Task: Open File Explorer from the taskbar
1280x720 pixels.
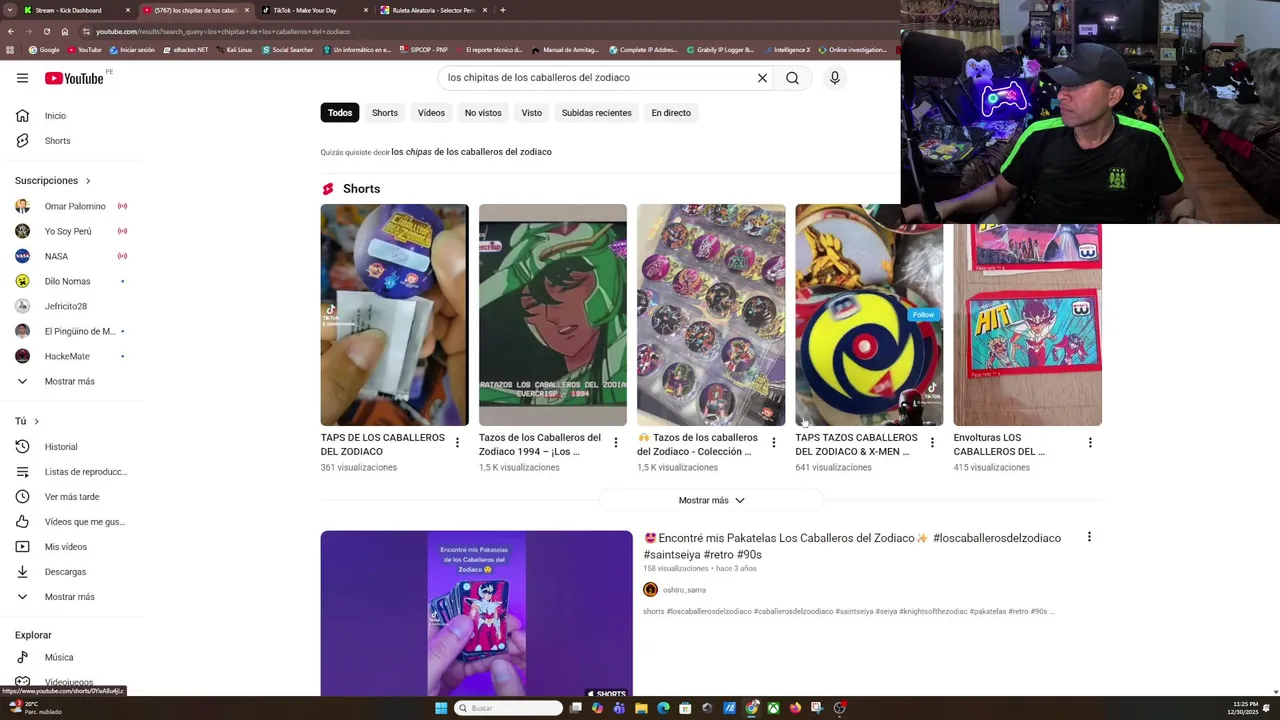Action: point(641,708)
